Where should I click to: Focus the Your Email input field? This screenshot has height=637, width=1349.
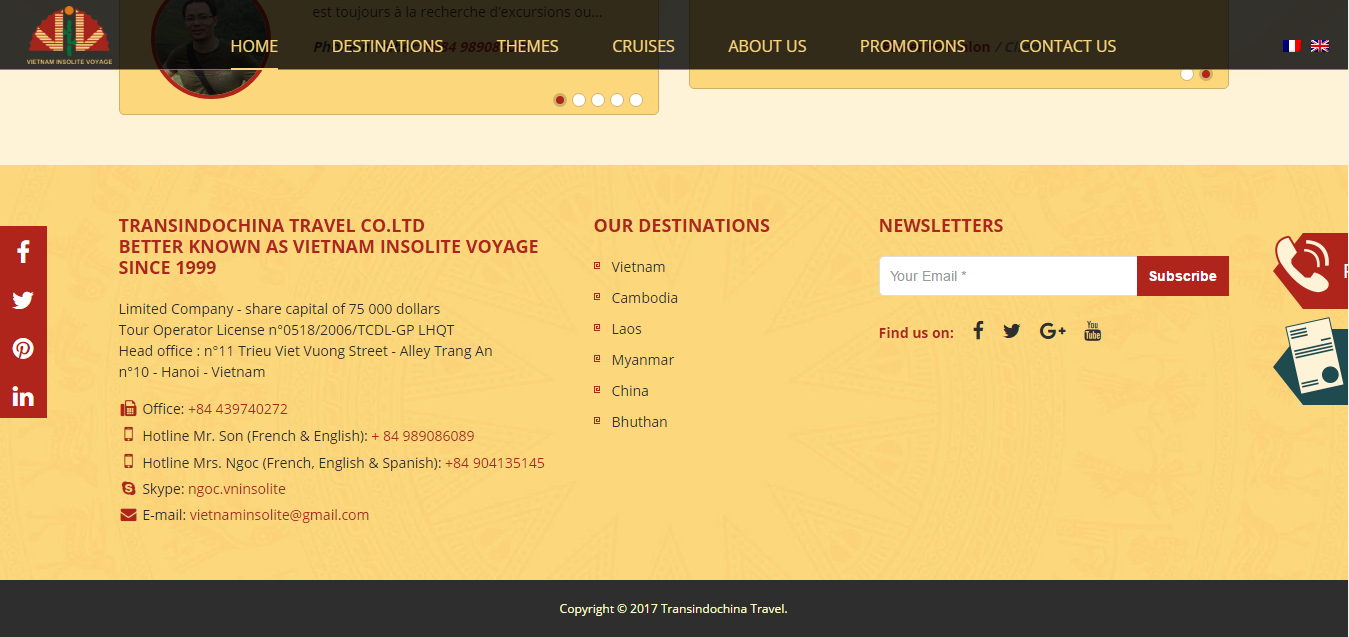click(1008, 276)
